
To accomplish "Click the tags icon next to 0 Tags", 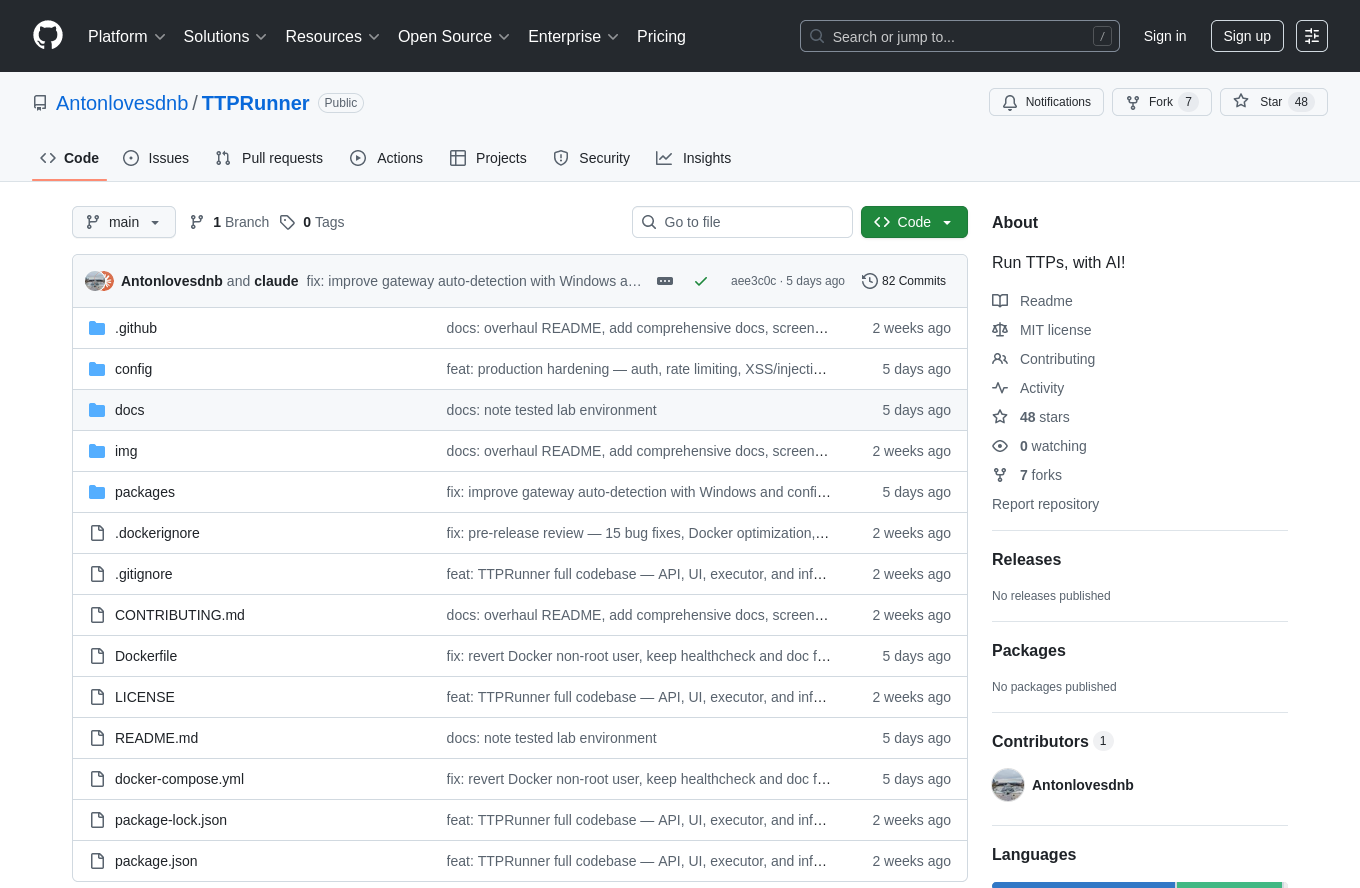I will 287,222.
